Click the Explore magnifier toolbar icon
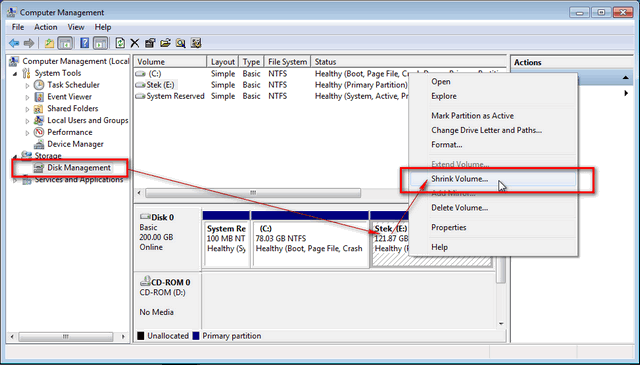640x365 pixels. point(180,43)
